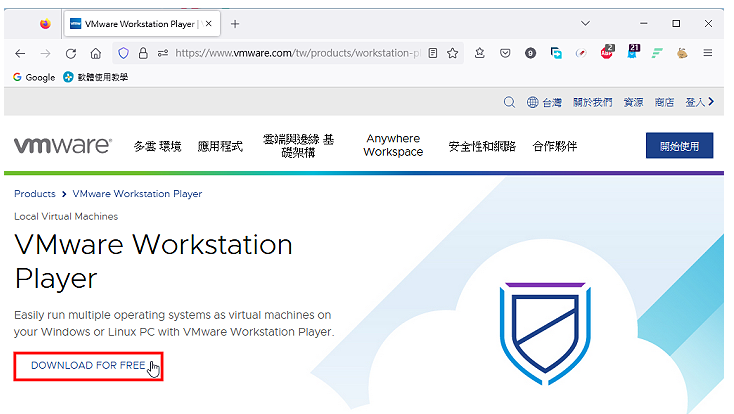734x414 pixels.
Task: Open the red extension with badge 2
Action: [607, 52]
